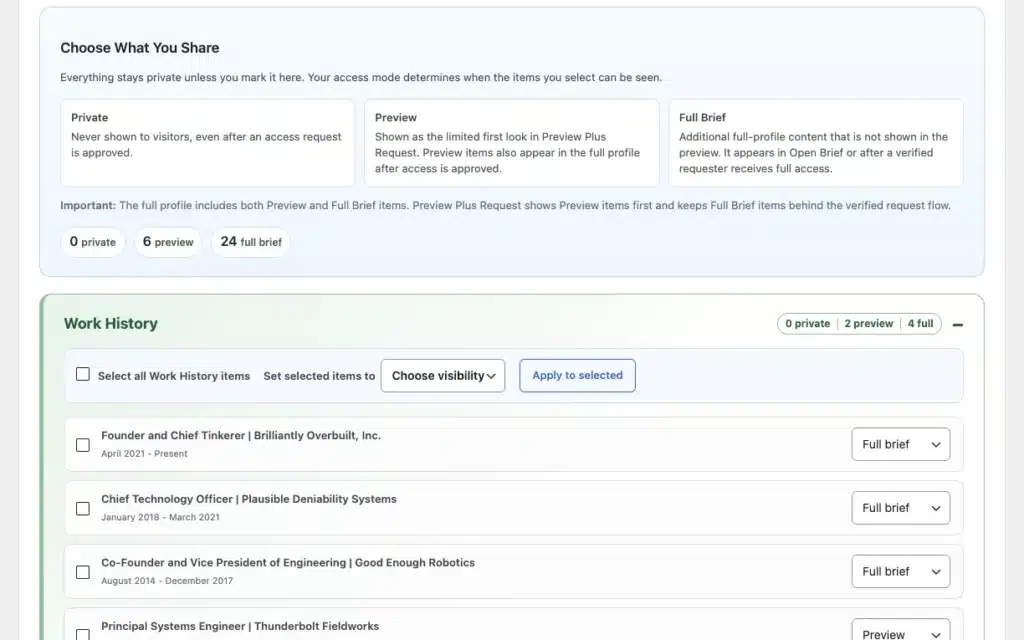
Task: Open the Choose visibility dropdown
Action: tap(443, 376)
